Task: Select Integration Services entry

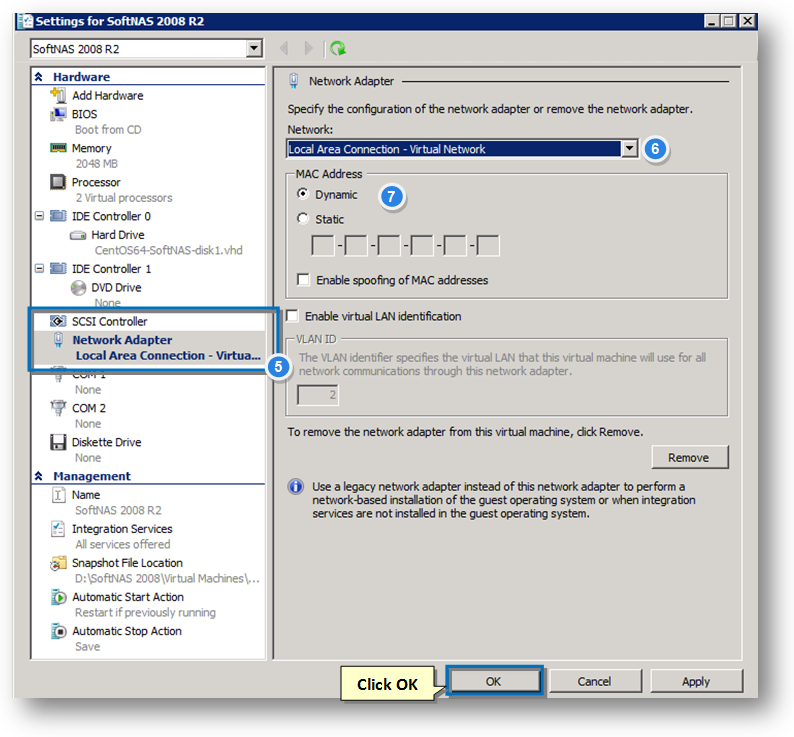Action: [122, 529]
